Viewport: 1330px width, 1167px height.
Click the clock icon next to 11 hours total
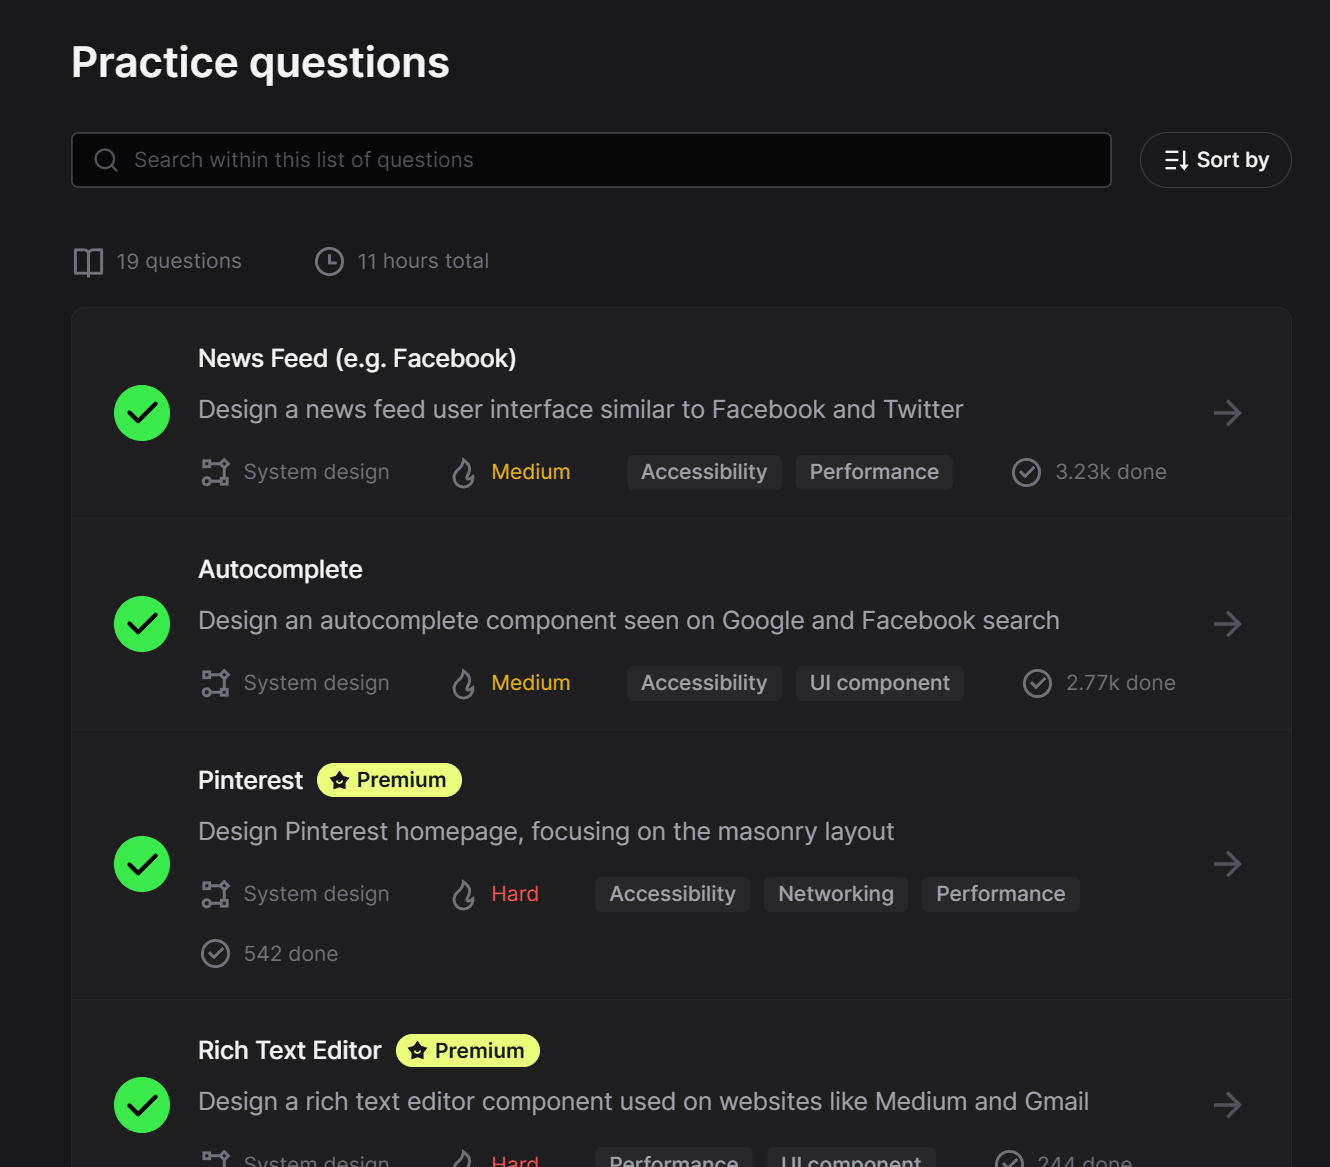tap(330, 261)
